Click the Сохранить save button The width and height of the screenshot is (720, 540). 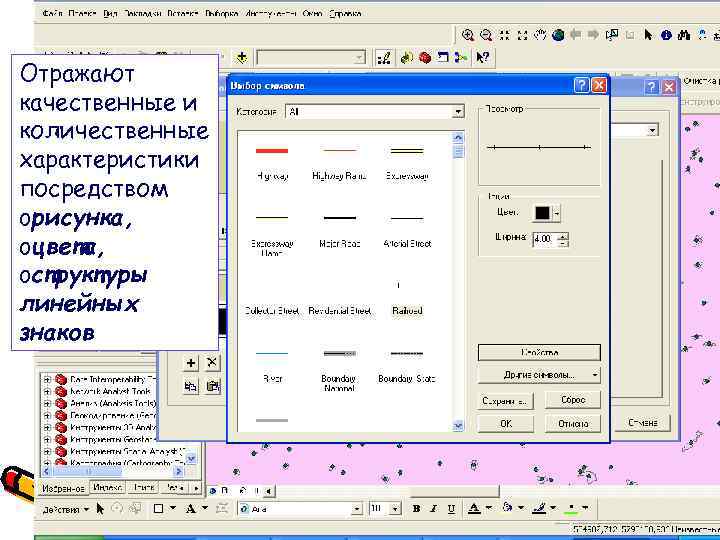click(506, 400)
